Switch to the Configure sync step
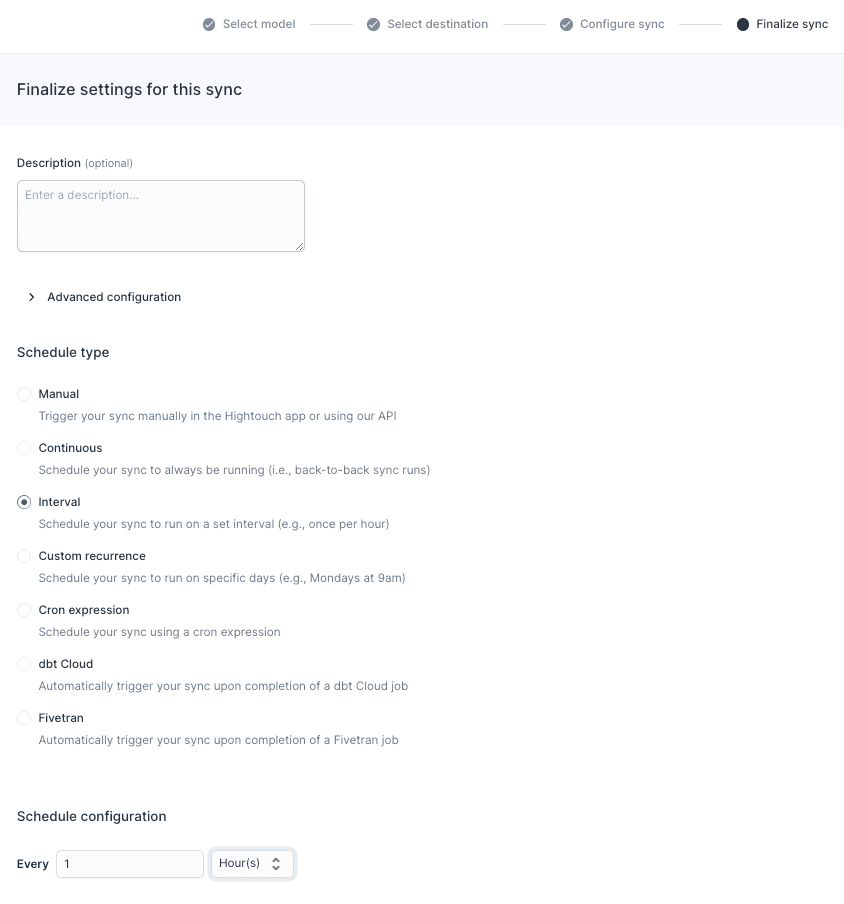 click(x=622, y=24)
